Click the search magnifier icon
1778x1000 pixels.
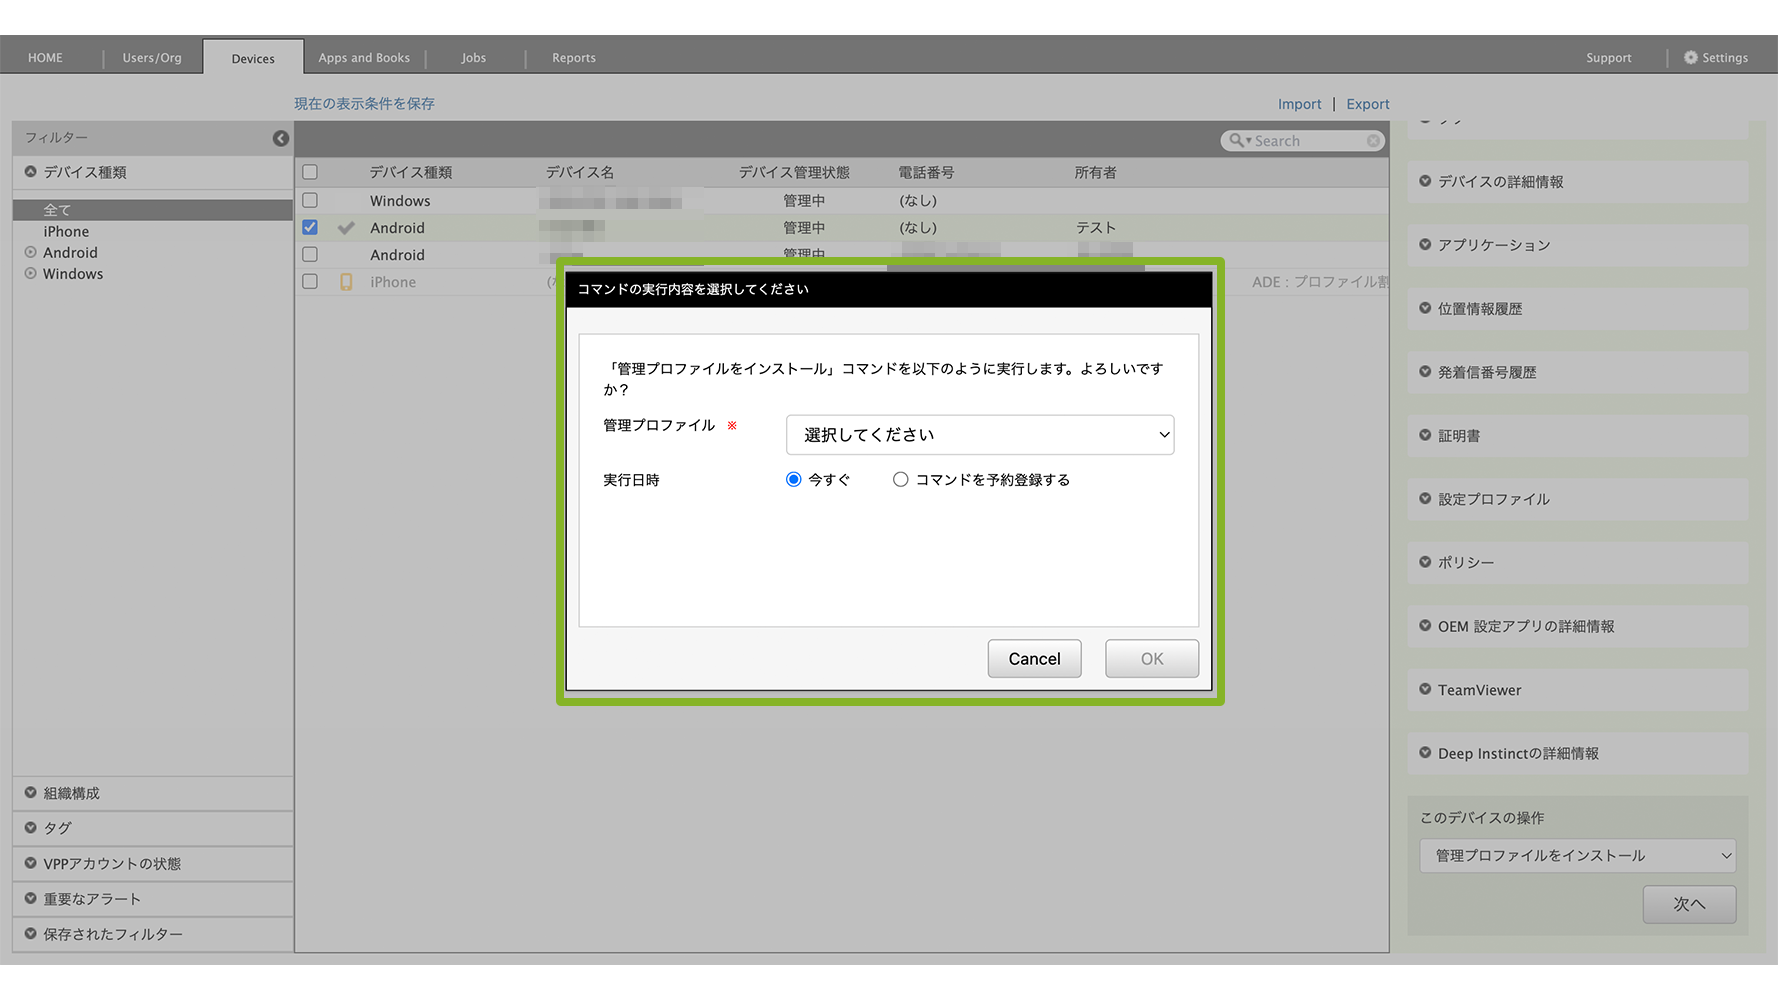(1237, 141)
